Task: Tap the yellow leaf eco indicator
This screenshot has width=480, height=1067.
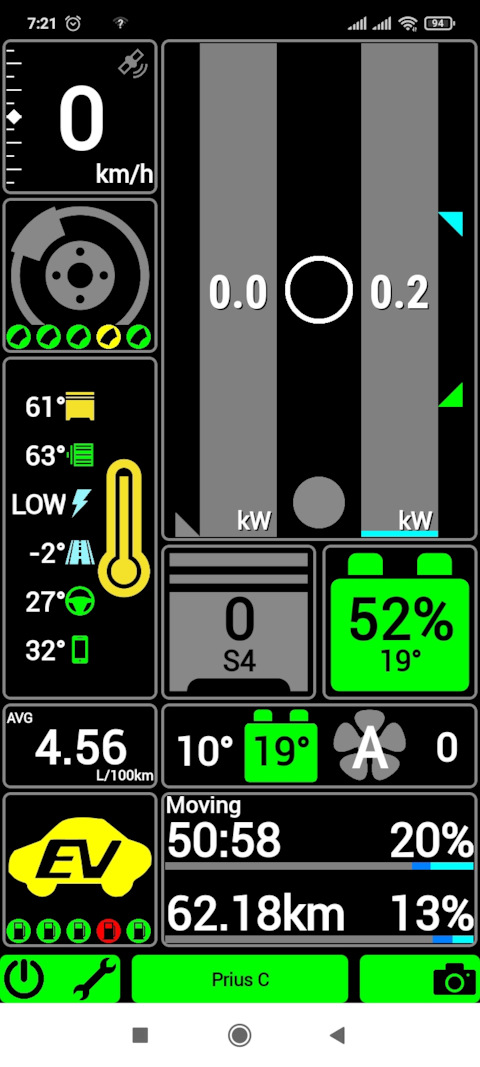Action: (109, 335)
